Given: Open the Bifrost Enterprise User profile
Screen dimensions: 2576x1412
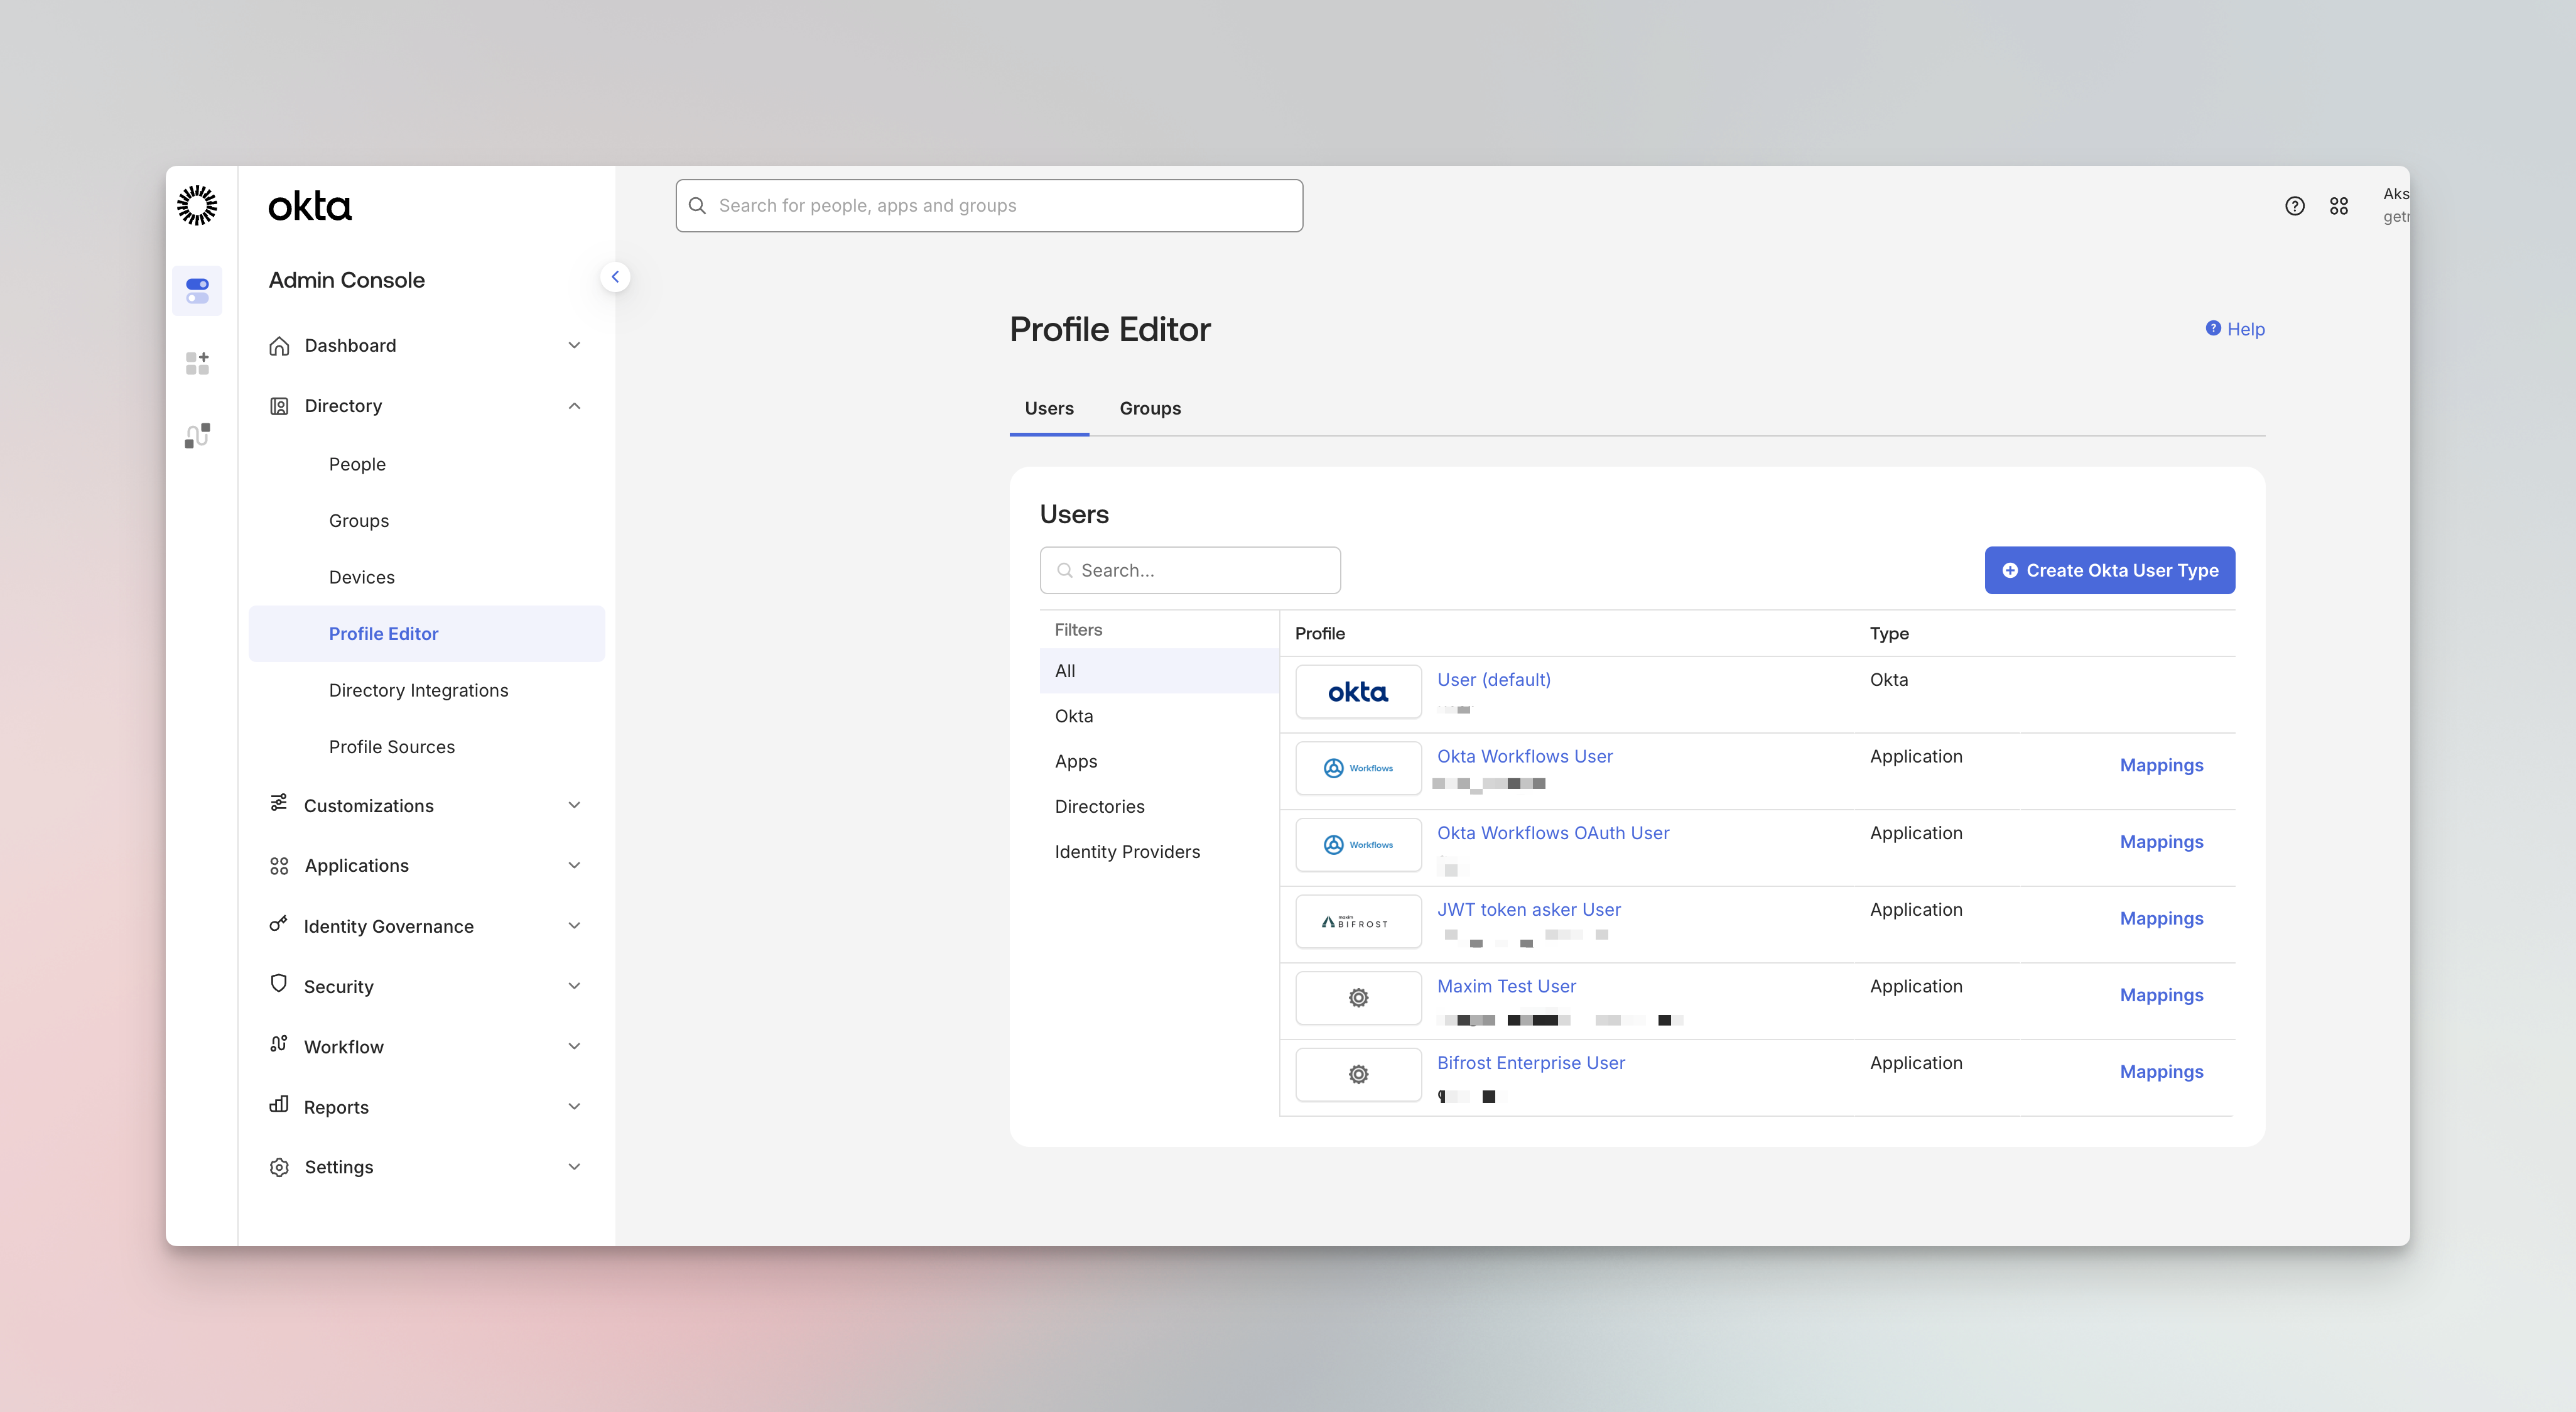Looking at the screenshot, I should coord(1531,1063).
